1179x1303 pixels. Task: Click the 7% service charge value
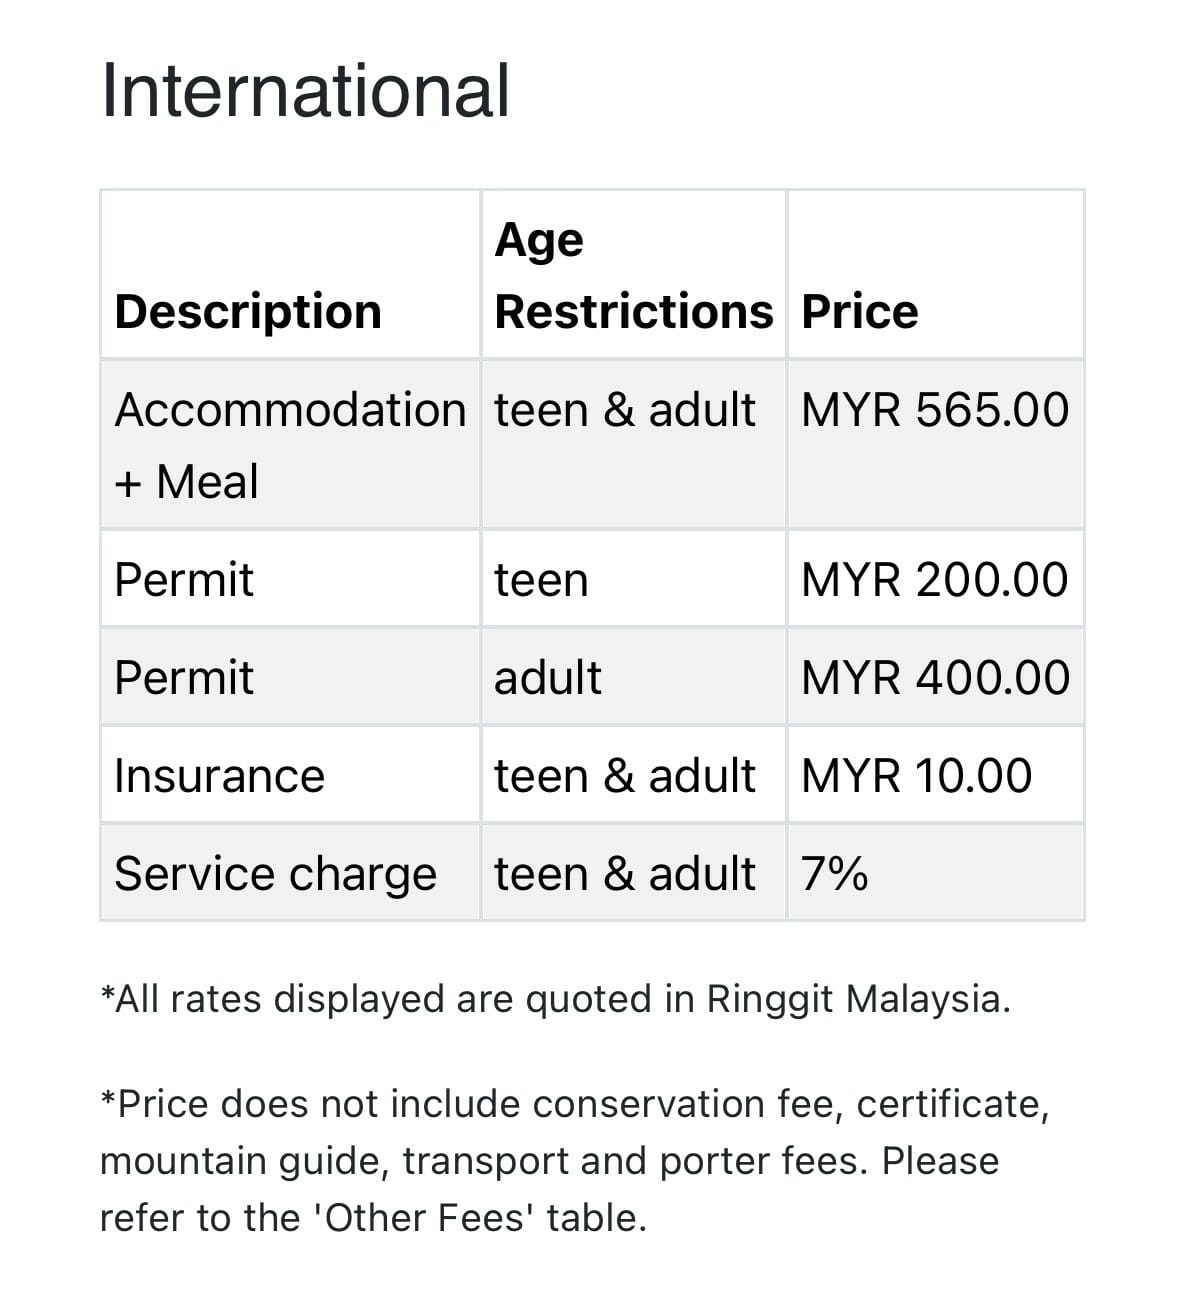[834, 874]
